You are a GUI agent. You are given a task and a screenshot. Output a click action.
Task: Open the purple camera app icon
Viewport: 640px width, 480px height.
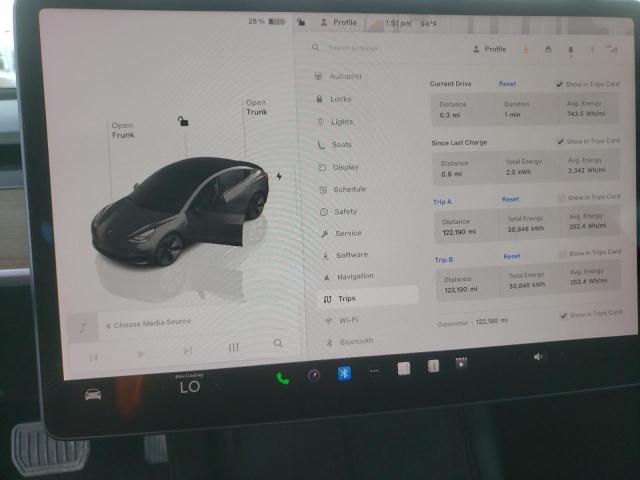[313, 375]
